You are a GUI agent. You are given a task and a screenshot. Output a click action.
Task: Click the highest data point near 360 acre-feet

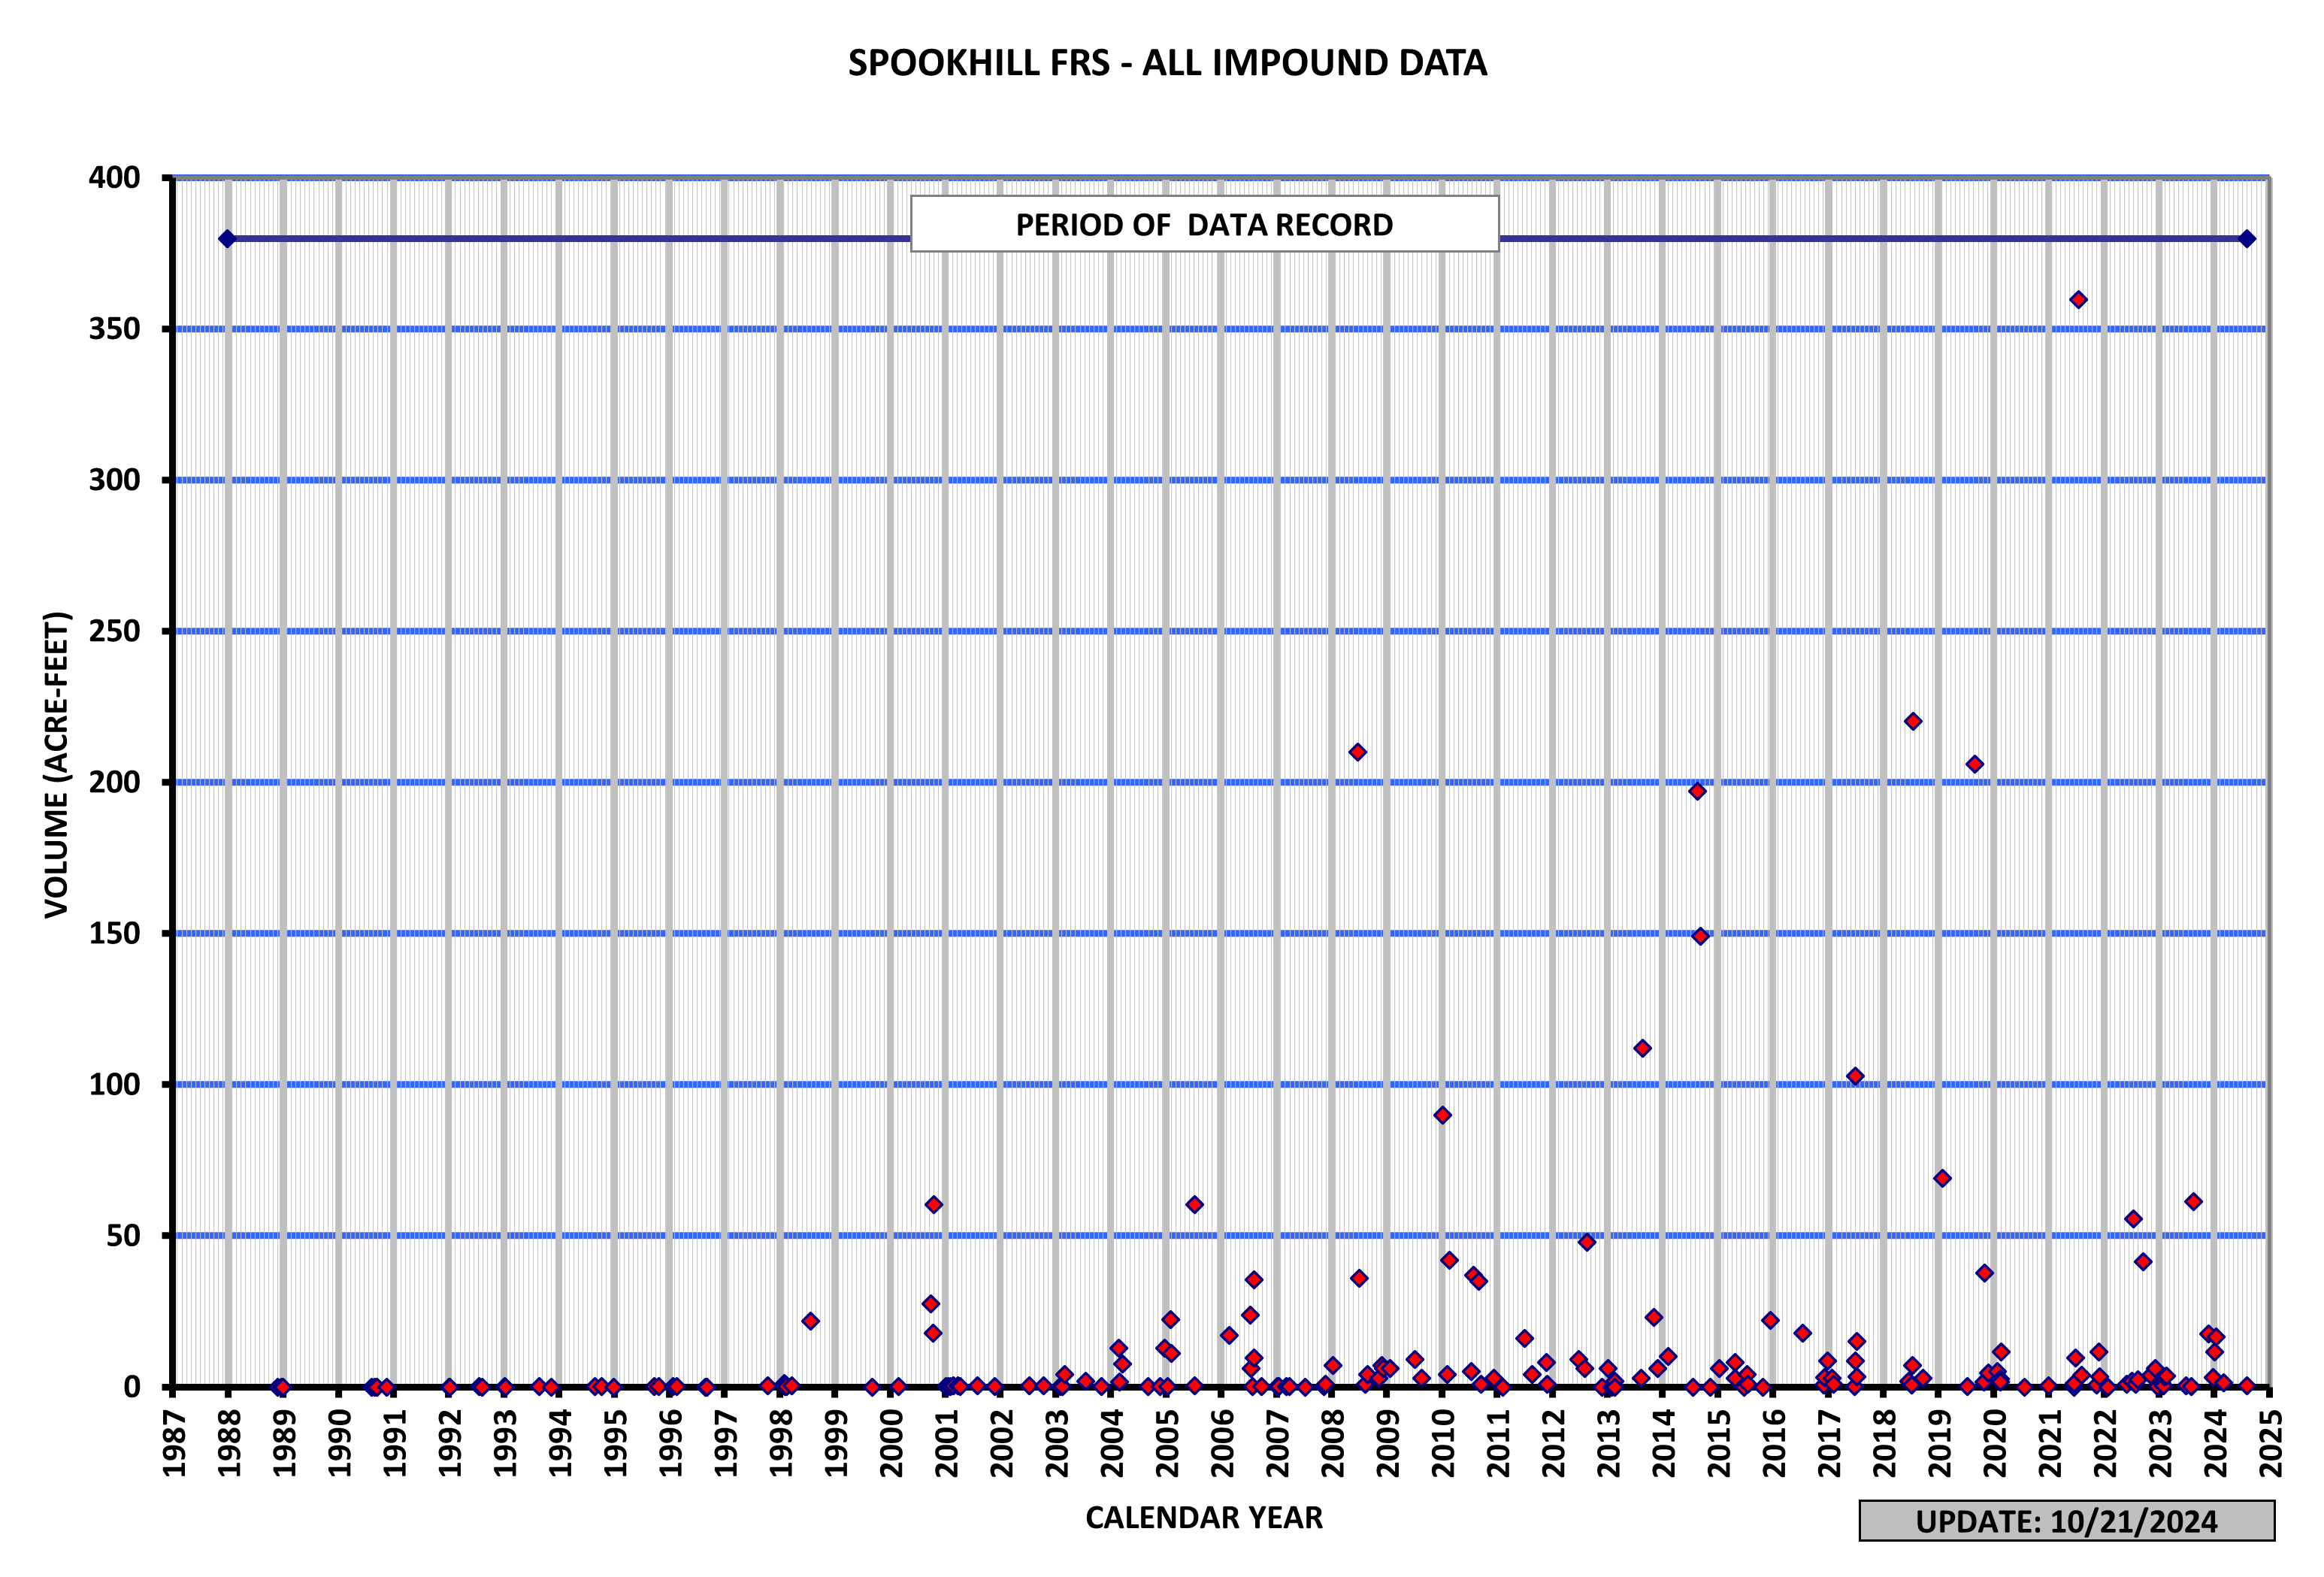(x=2078, y=300)
